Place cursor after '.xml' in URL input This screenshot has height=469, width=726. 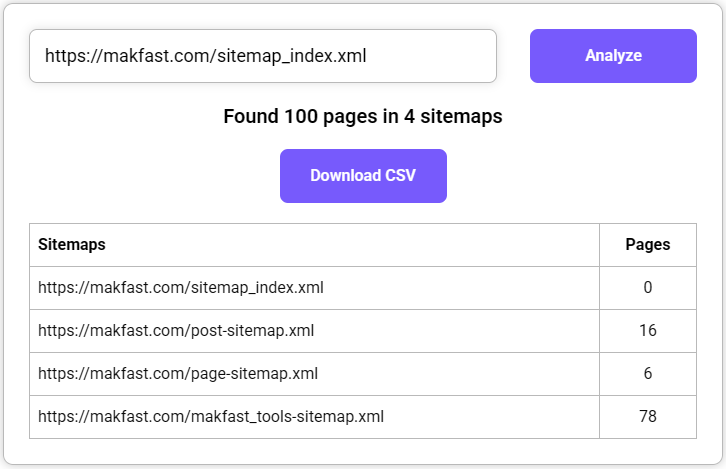click(367, 56)
